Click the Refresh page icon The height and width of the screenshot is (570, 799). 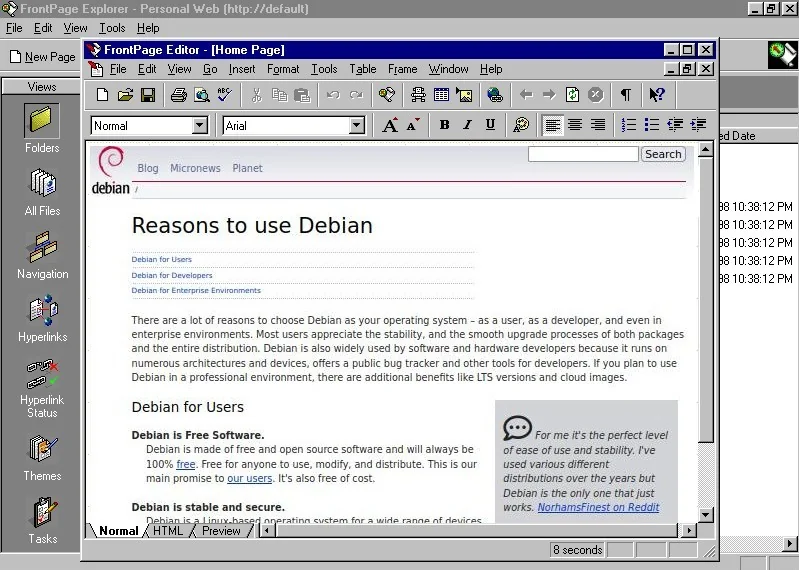pyautogui.click(x=572, y=95)
